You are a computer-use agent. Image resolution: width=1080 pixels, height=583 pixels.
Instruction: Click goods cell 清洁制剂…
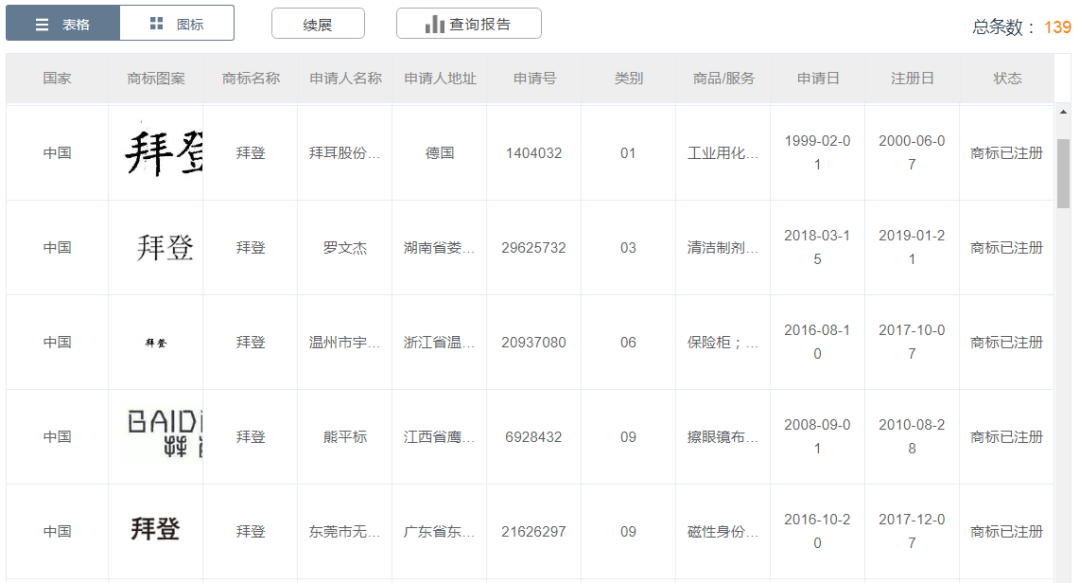coord(723,247)
